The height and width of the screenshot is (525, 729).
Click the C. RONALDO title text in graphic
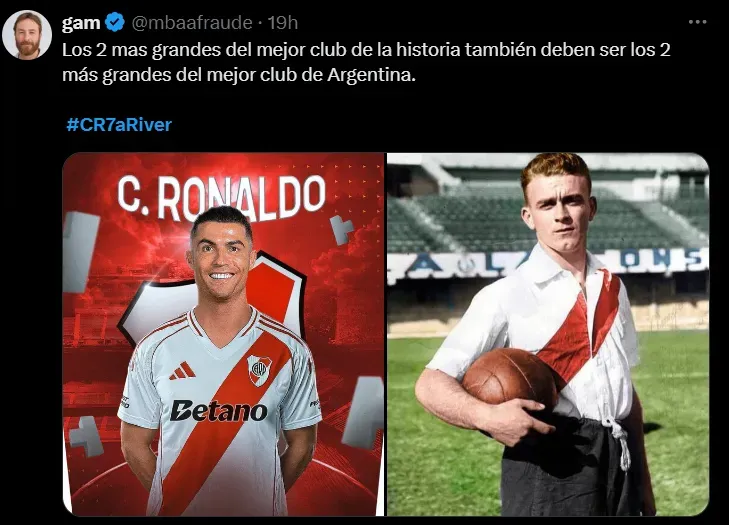[x=221, y=197]
